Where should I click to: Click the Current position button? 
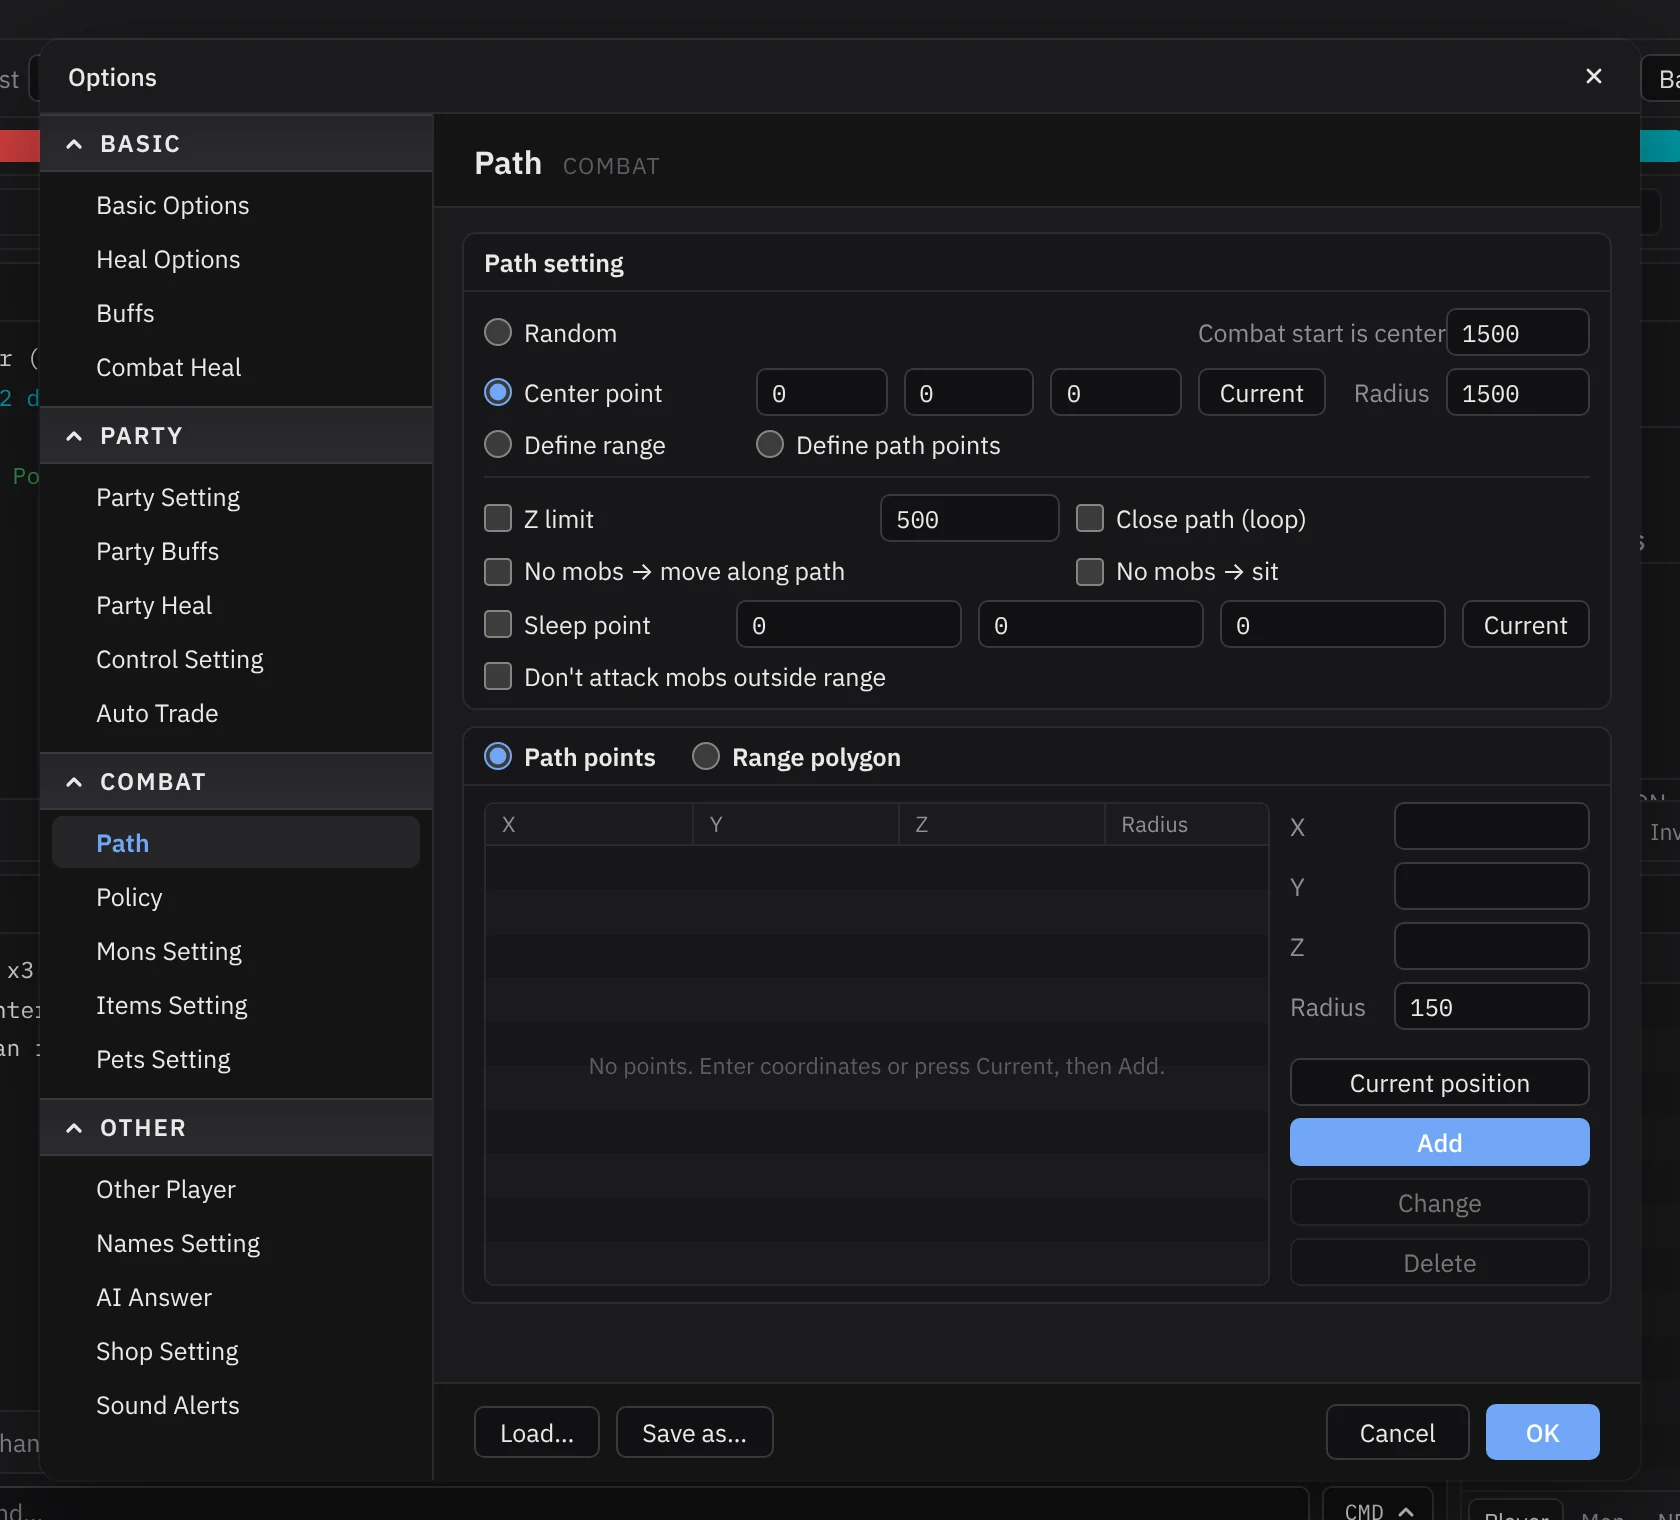click(1440, 1082)
